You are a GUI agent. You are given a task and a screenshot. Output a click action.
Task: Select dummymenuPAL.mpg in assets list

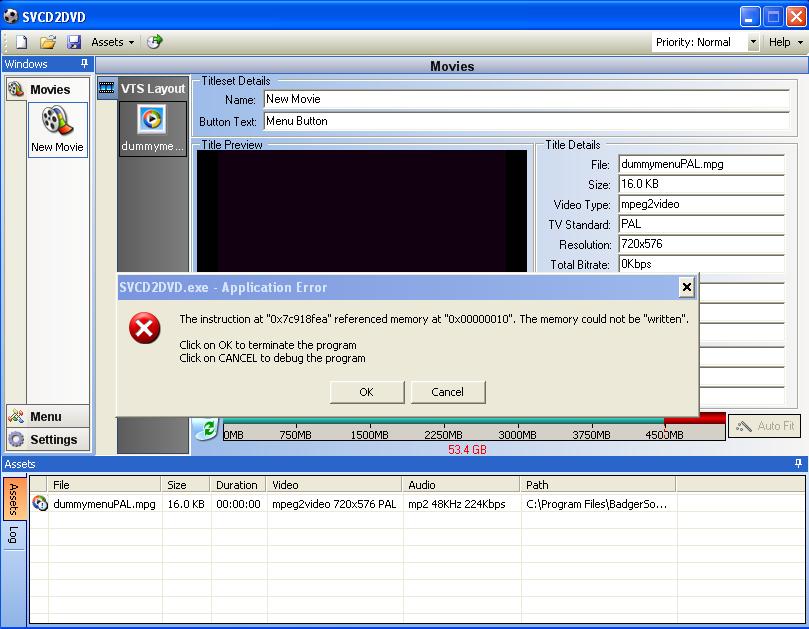pos(104,504)
